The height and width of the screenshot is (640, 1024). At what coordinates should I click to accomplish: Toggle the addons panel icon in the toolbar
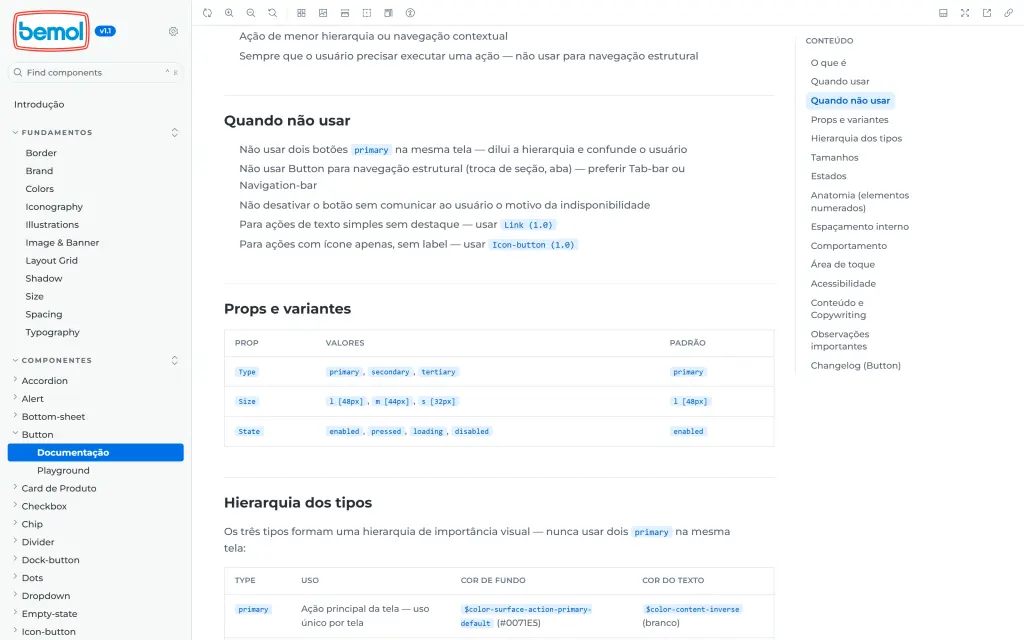(x=943, y=12)
